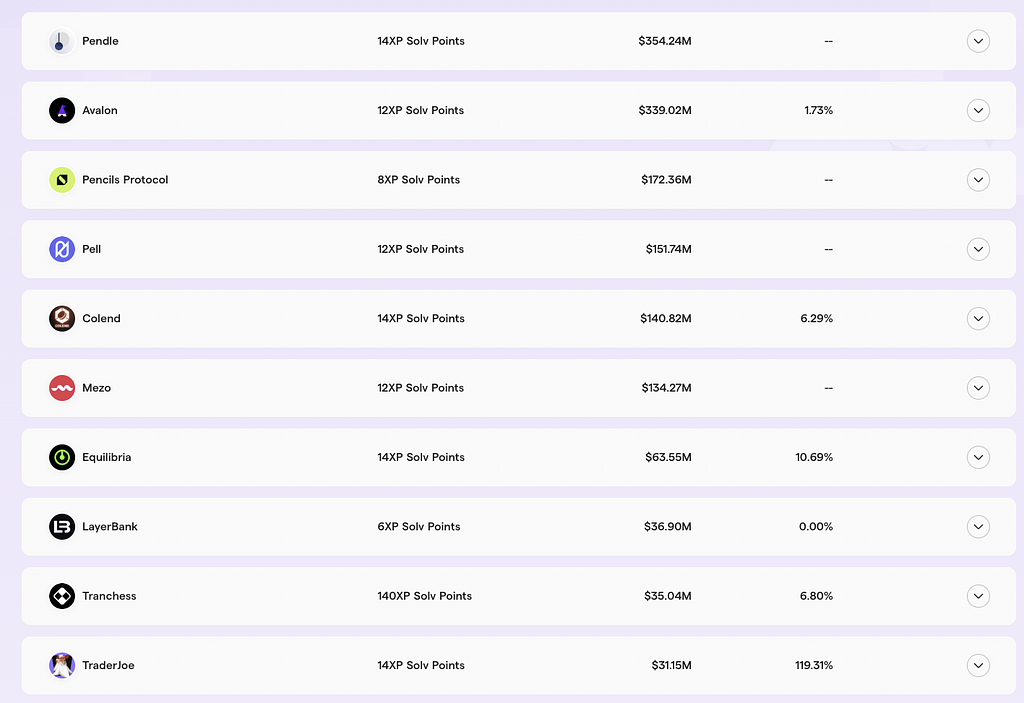Image resolution: width=1024 pixels, height=703 pixels.
Task: Open the Mezo row dropdown arrow
Action: click(x=978, y=388)
